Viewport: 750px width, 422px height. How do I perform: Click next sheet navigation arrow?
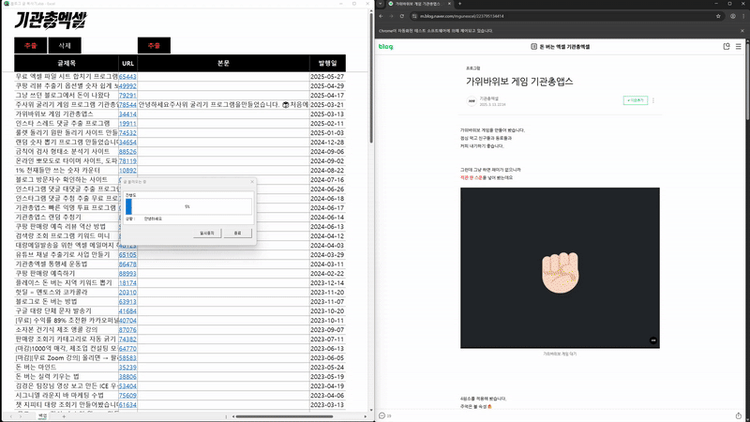[x=22, y=416]
